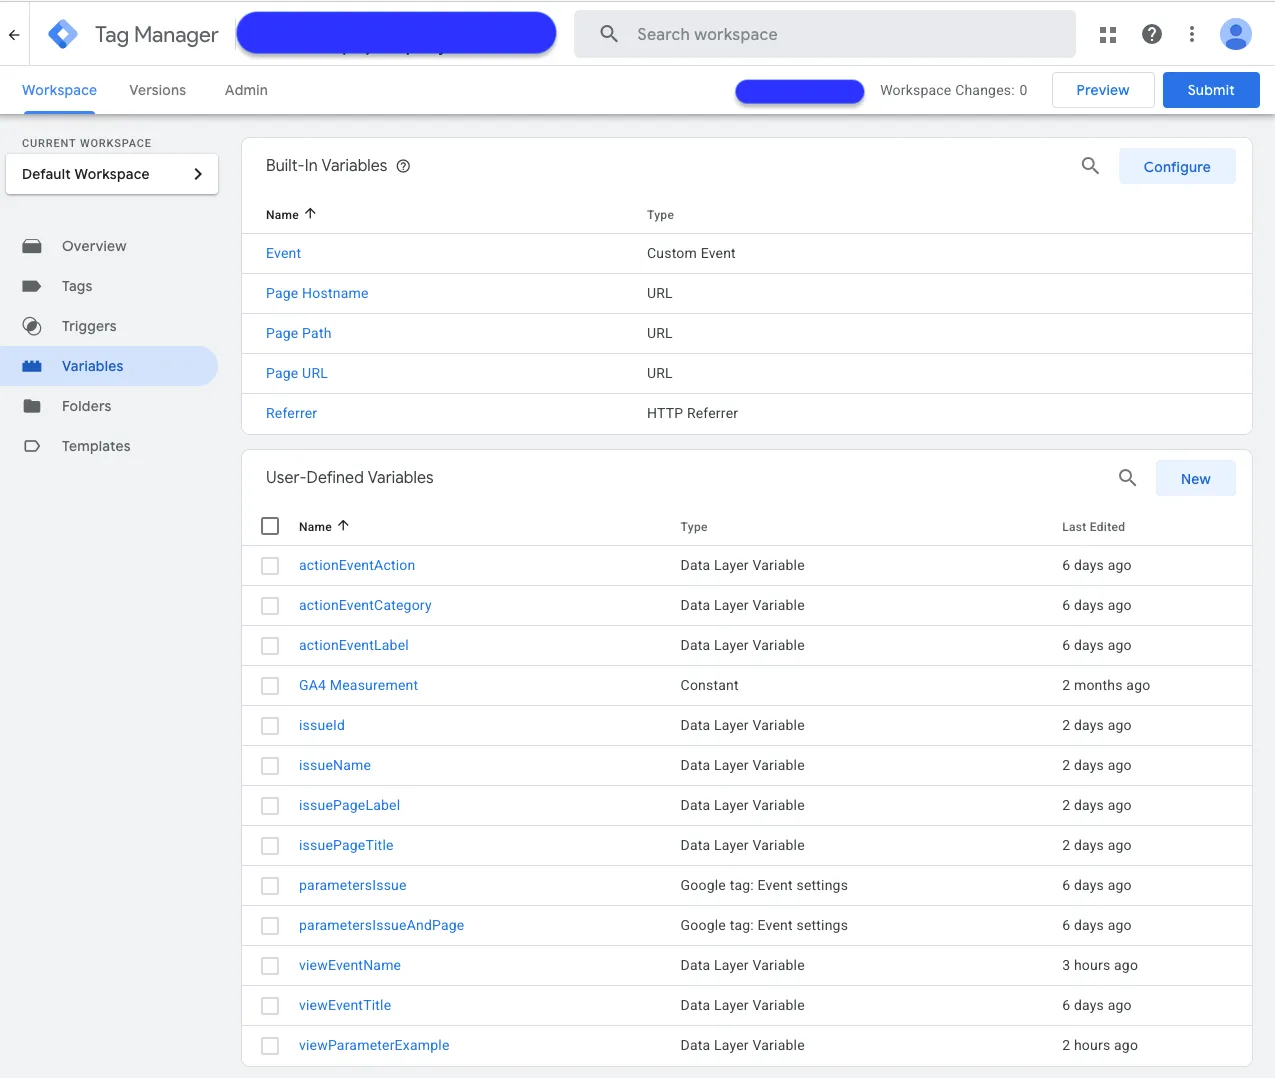The height and width of the screenshot is (1078, 1275).
Task: Sort Built-In Variables by Name arrow
Action: coord(310,214)
